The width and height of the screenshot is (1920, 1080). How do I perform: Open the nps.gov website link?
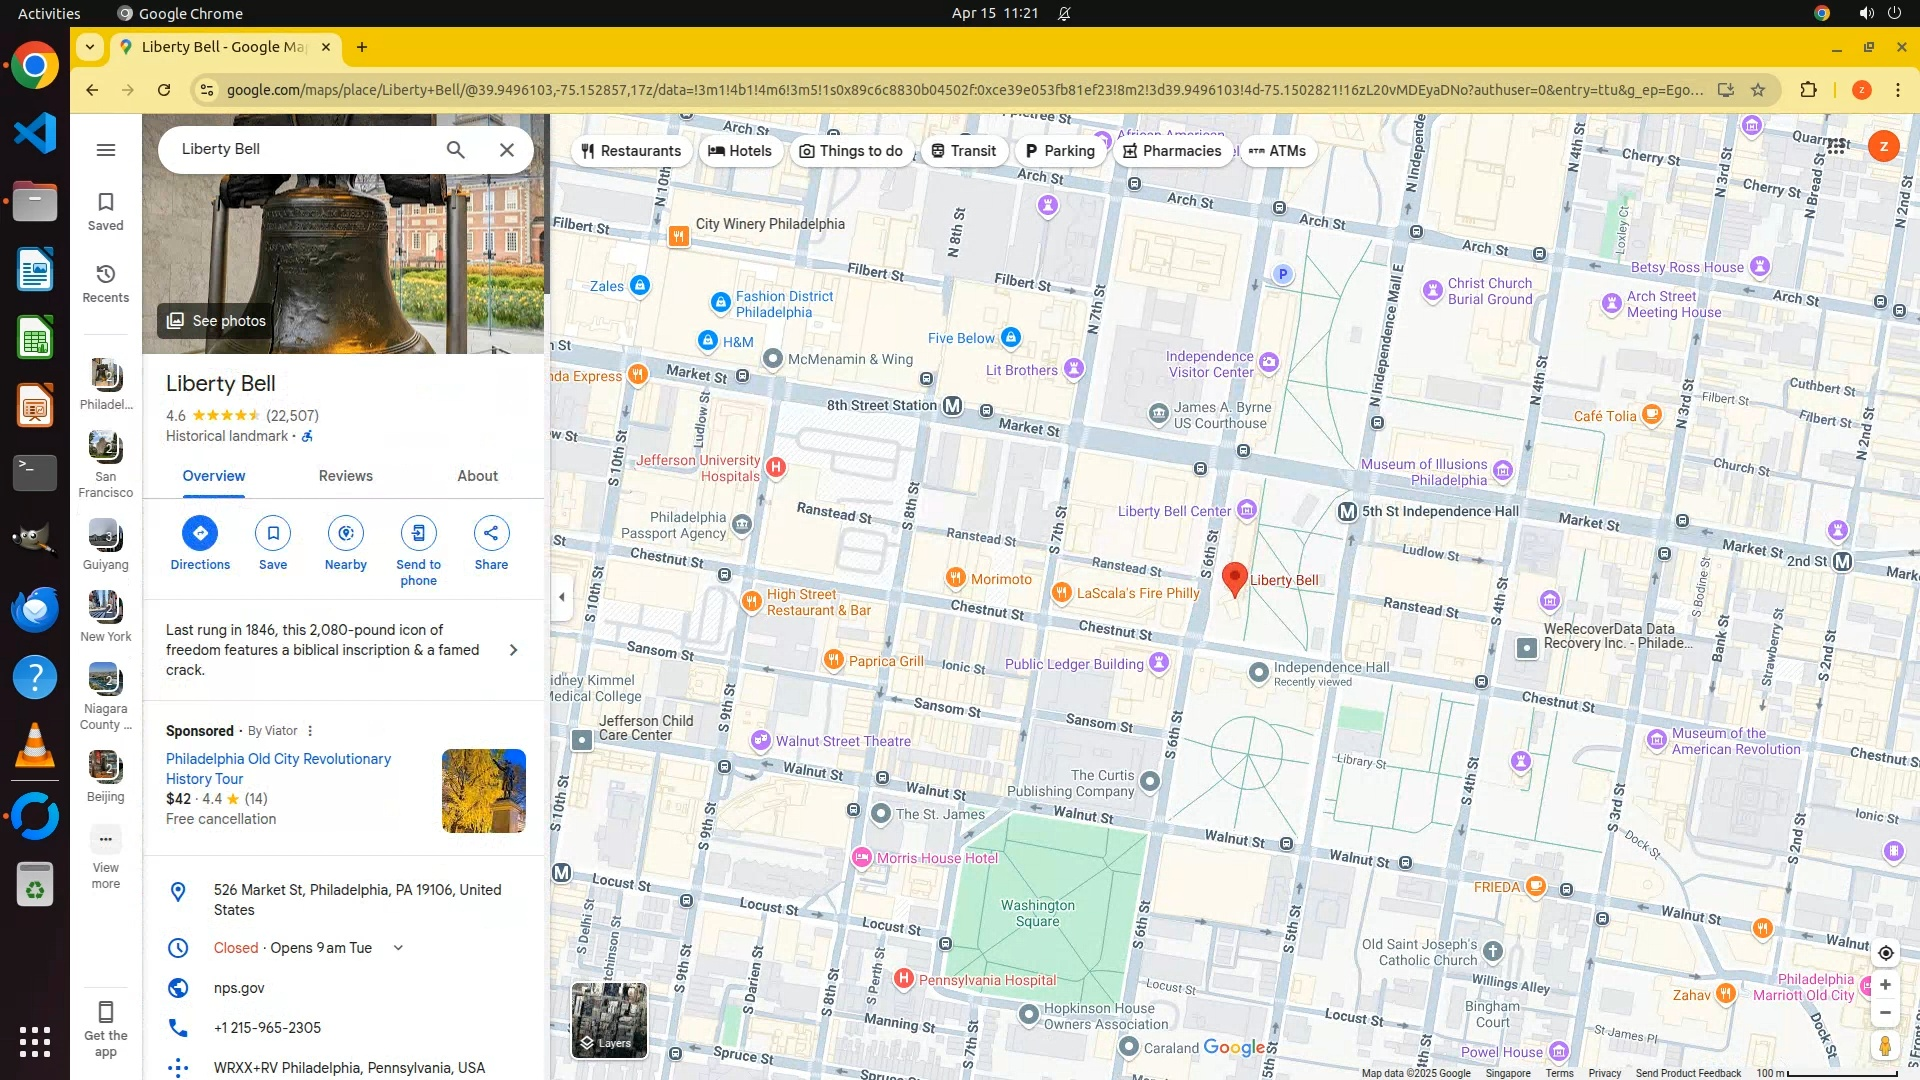pyautogui.click(x=239, y=988)
